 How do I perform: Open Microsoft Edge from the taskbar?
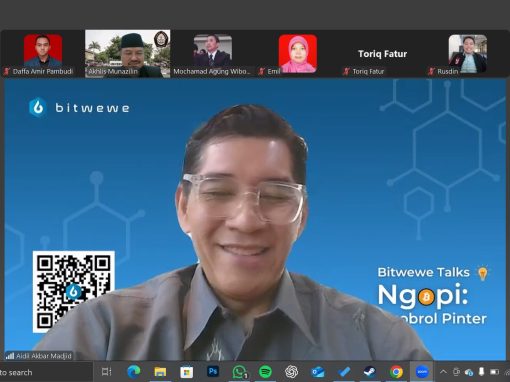[x=134, y=371]
